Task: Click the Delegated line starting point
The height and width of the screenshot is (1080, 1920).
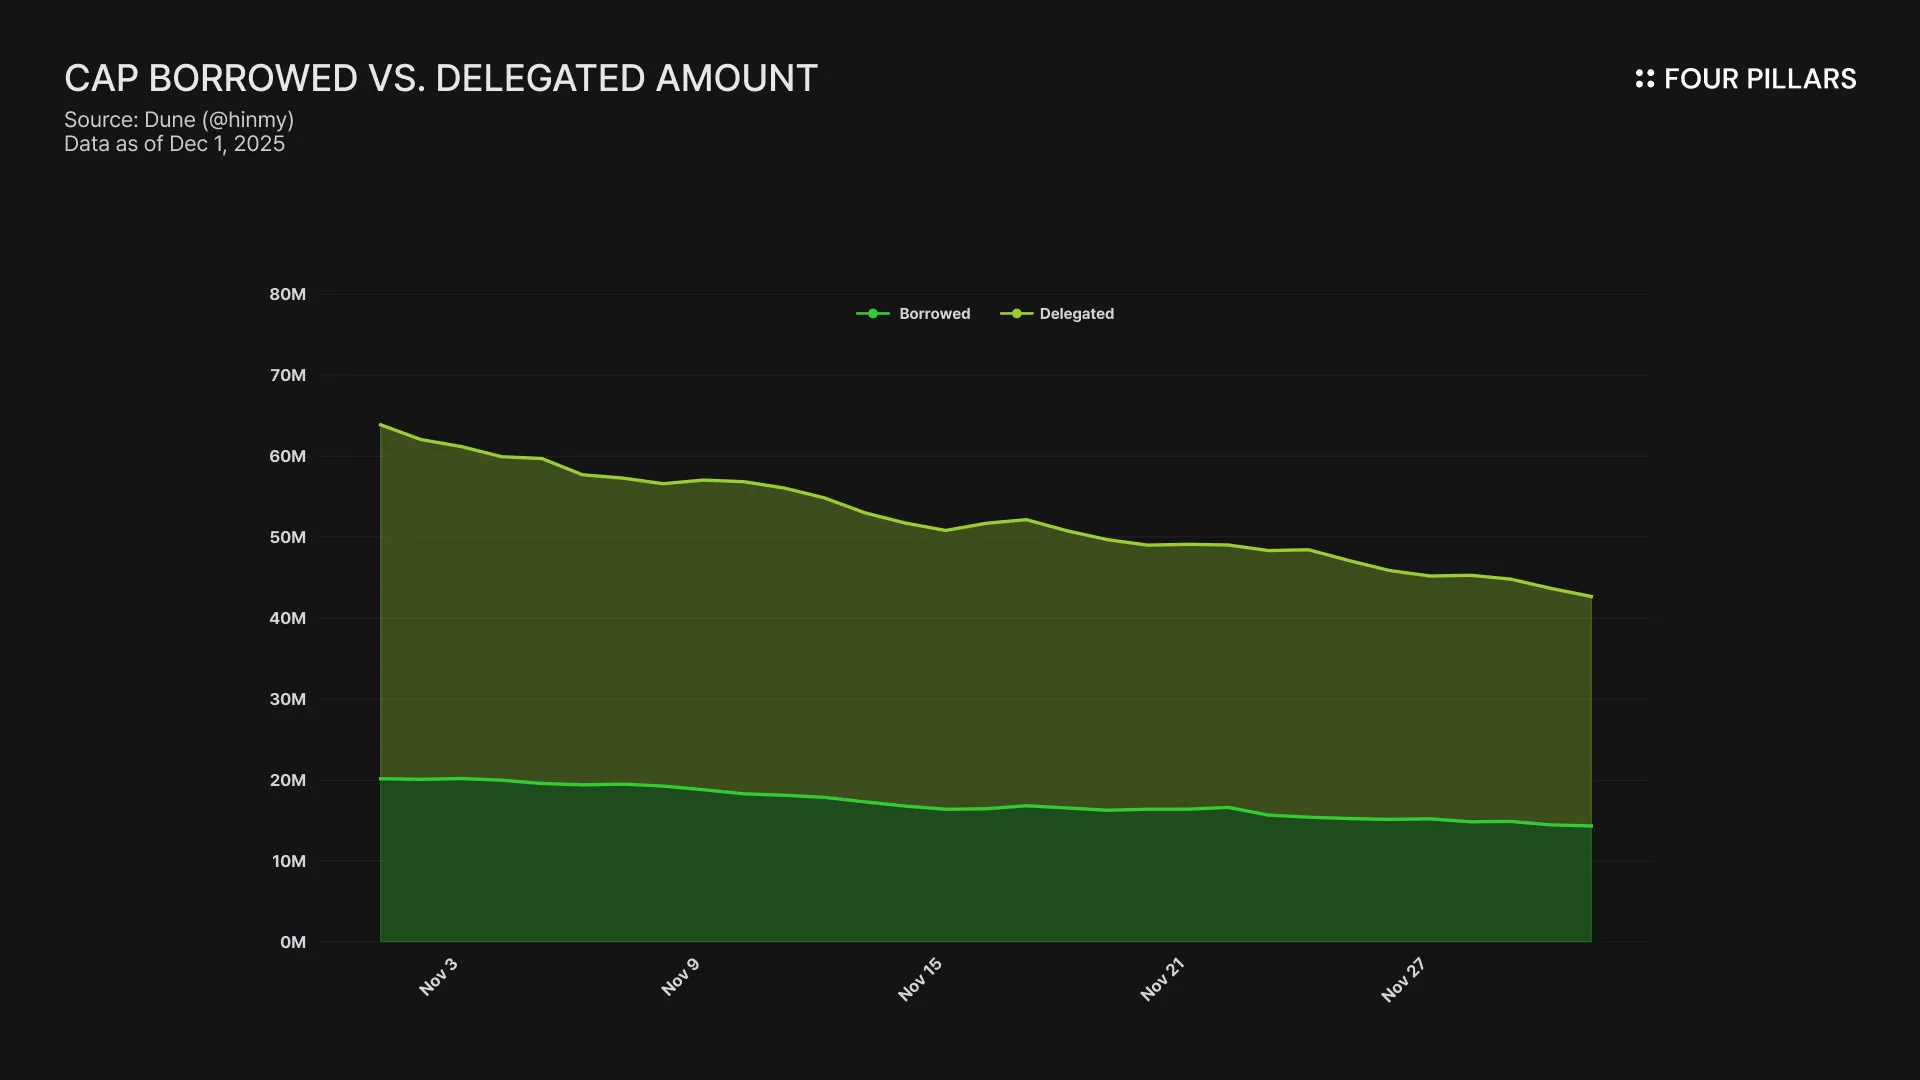Action: coord(381,425)
